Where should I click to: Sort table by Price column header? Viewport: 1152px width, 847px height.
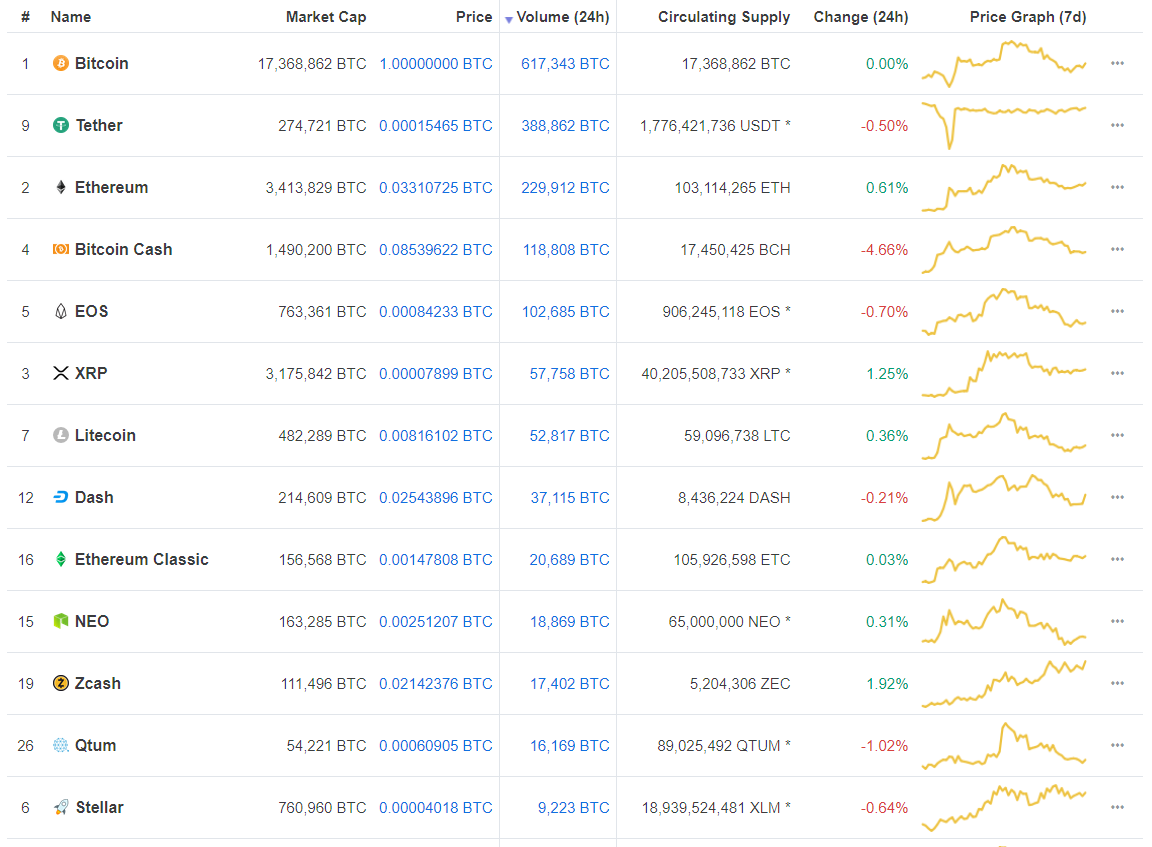474,17
